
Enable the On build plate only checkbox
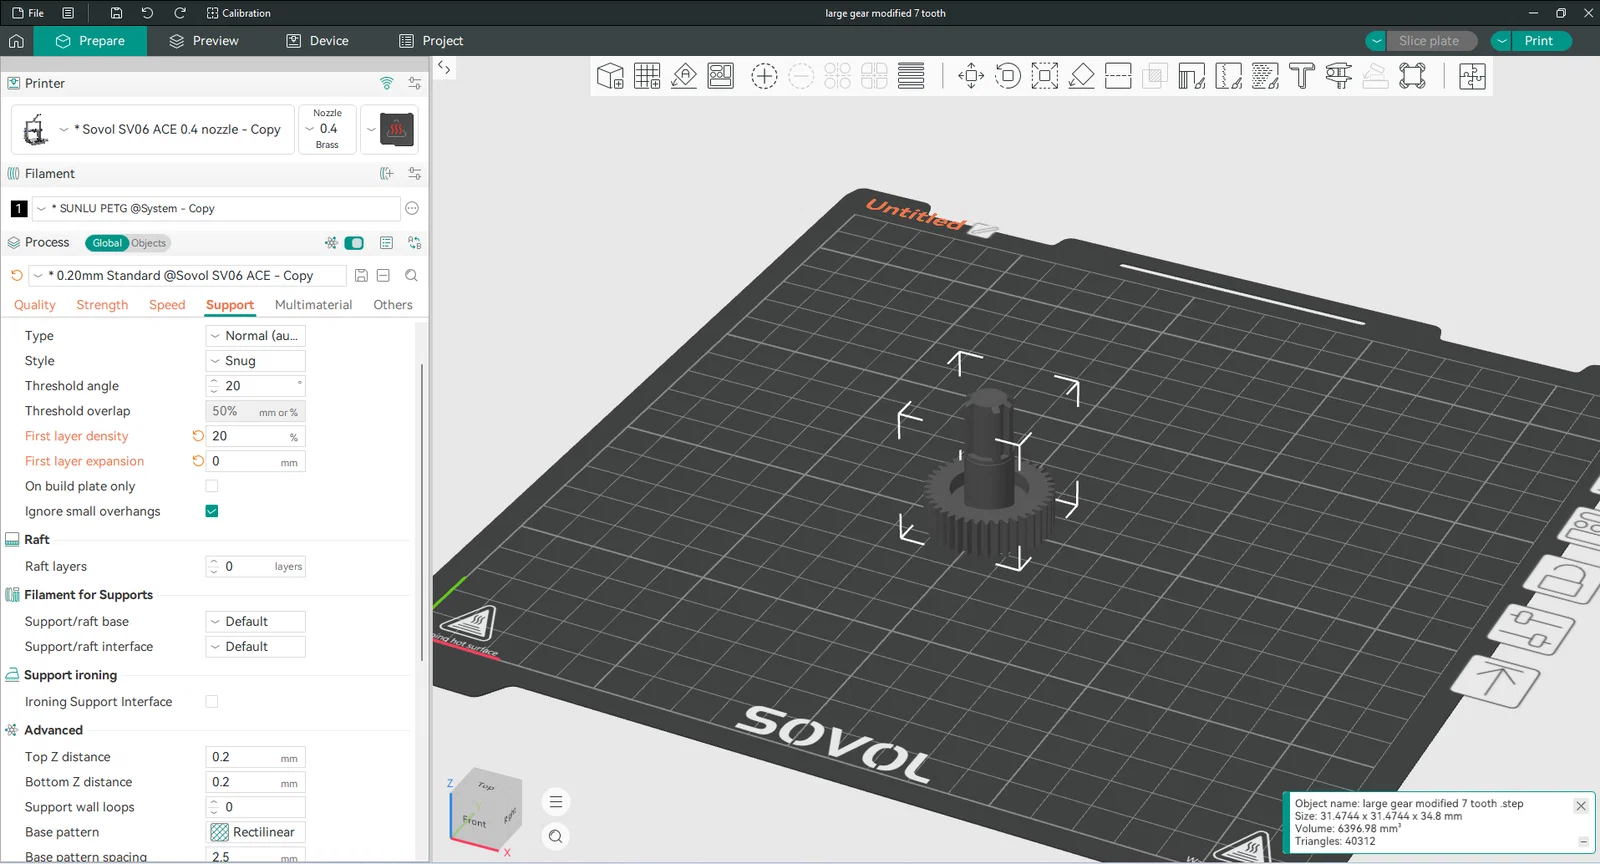pyautogui.click(x=212, y=486)
